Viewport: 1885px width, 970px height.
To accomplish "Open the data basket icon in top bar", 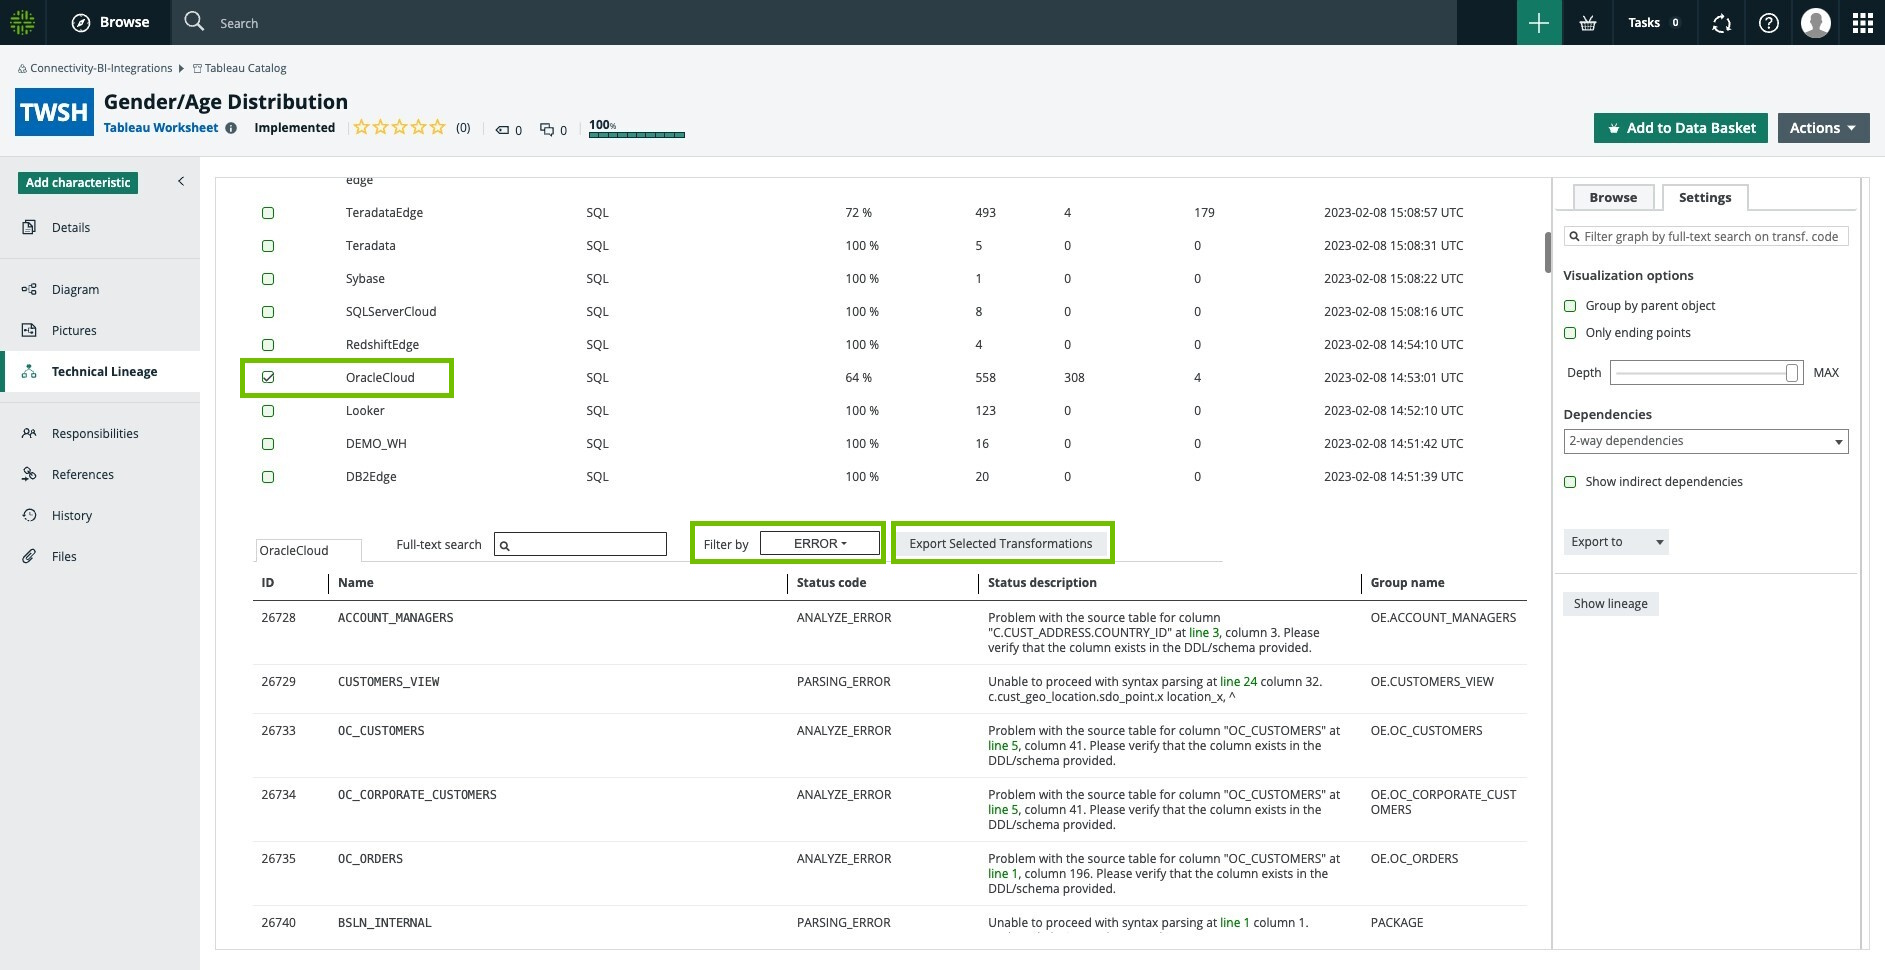I will (x=1587, y=23).
